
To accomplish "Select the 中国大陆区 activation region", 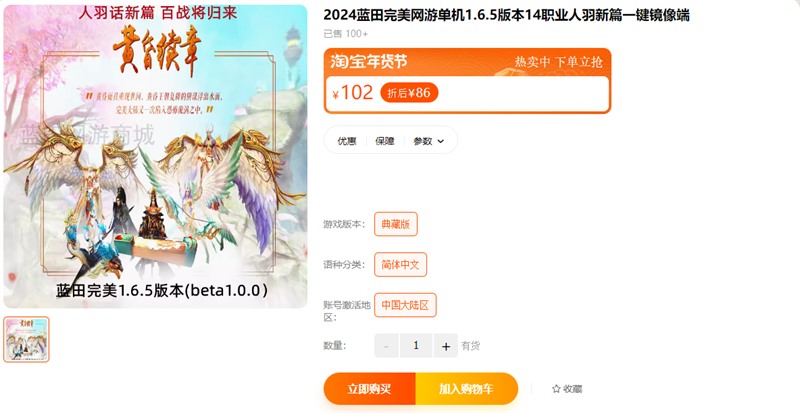I will pyautogui.click(x=405, y=305).
